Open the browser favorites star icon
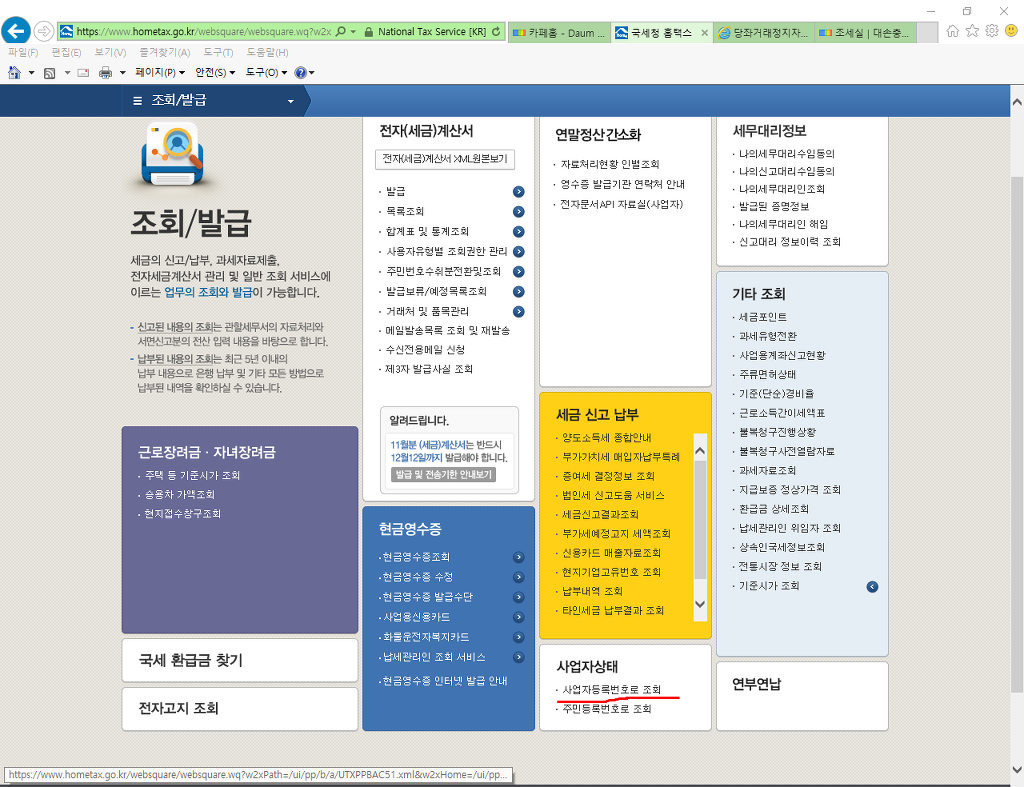Screen dimensions: 1024x787 (x=972, y=31)
